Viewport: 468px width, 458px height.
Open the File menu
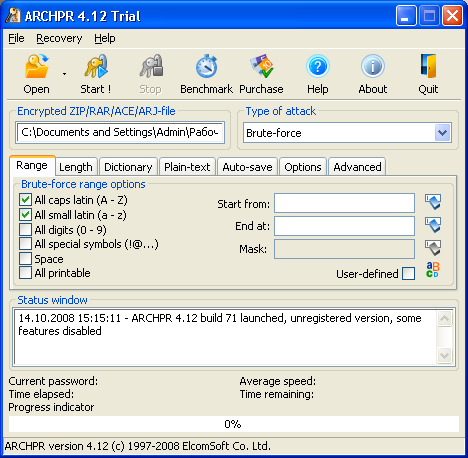click(16, 38)
